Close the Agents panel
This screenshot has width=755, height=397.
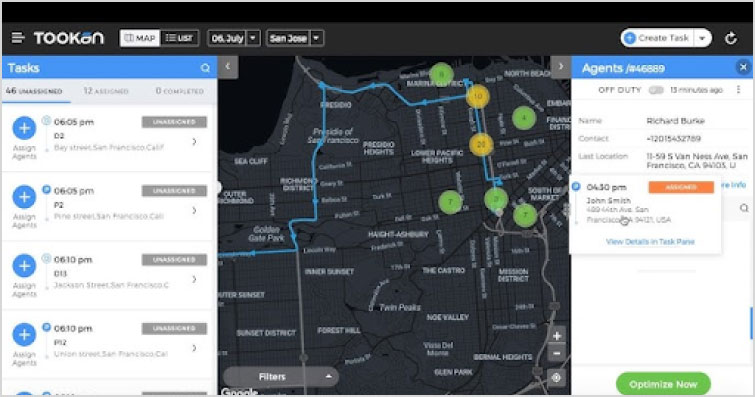(743, 67)
